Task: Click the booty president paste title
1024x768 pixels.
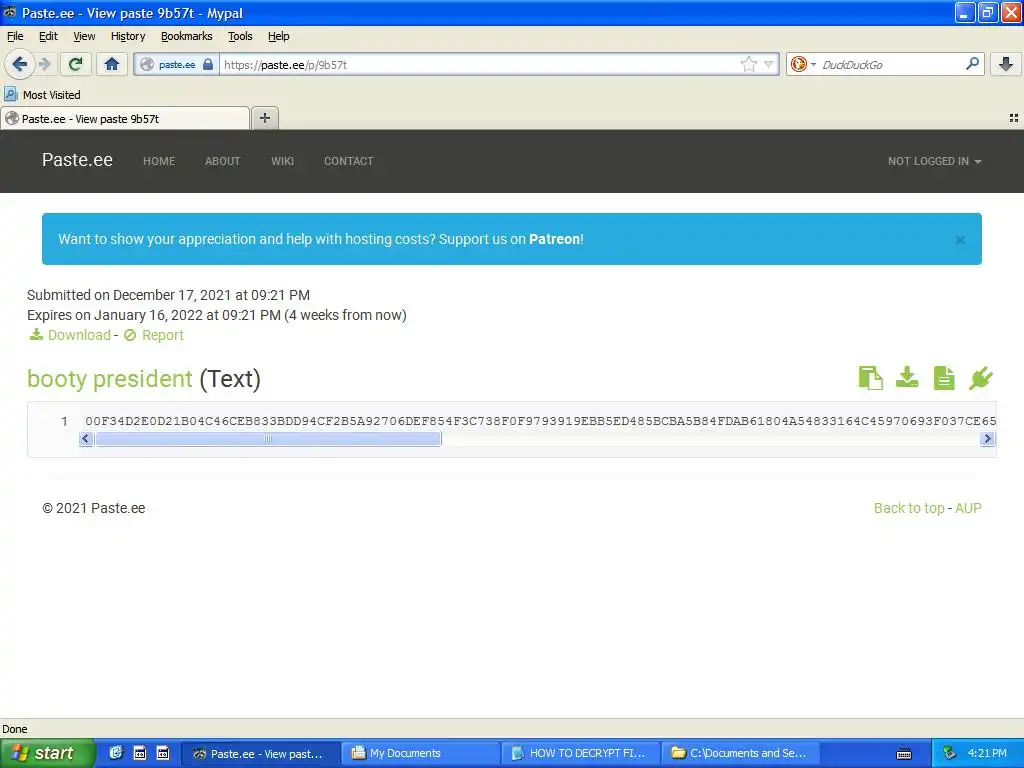Action: (x=110, y=379)
